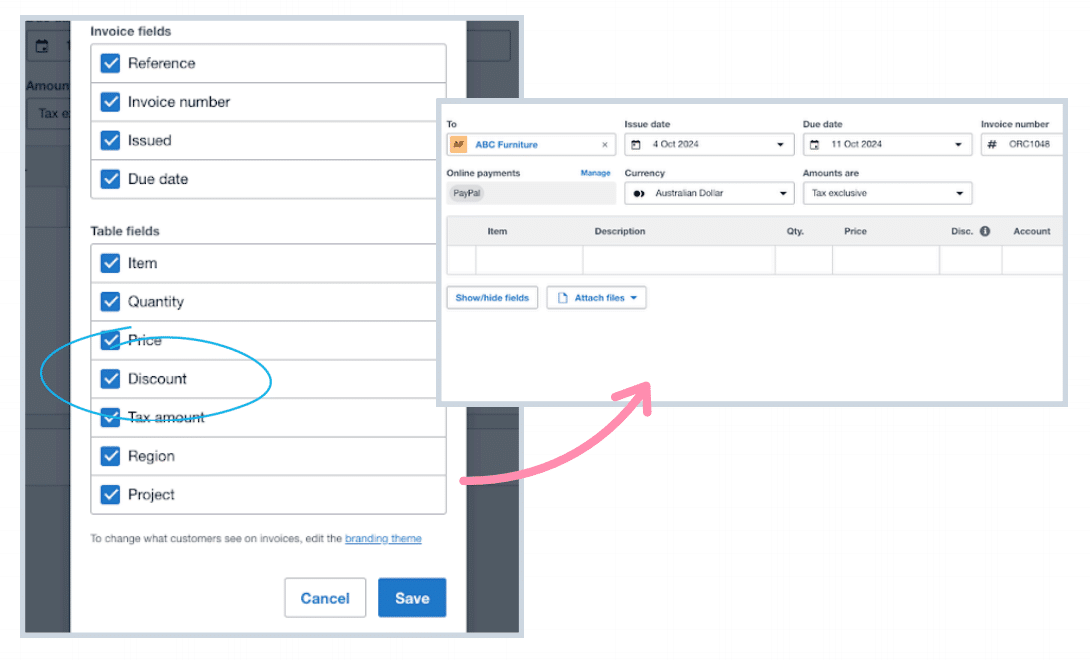The height and width of the screenshot is (660, 1090).
Task: Click the empty Description cell
Action: [x=678, y=260]
